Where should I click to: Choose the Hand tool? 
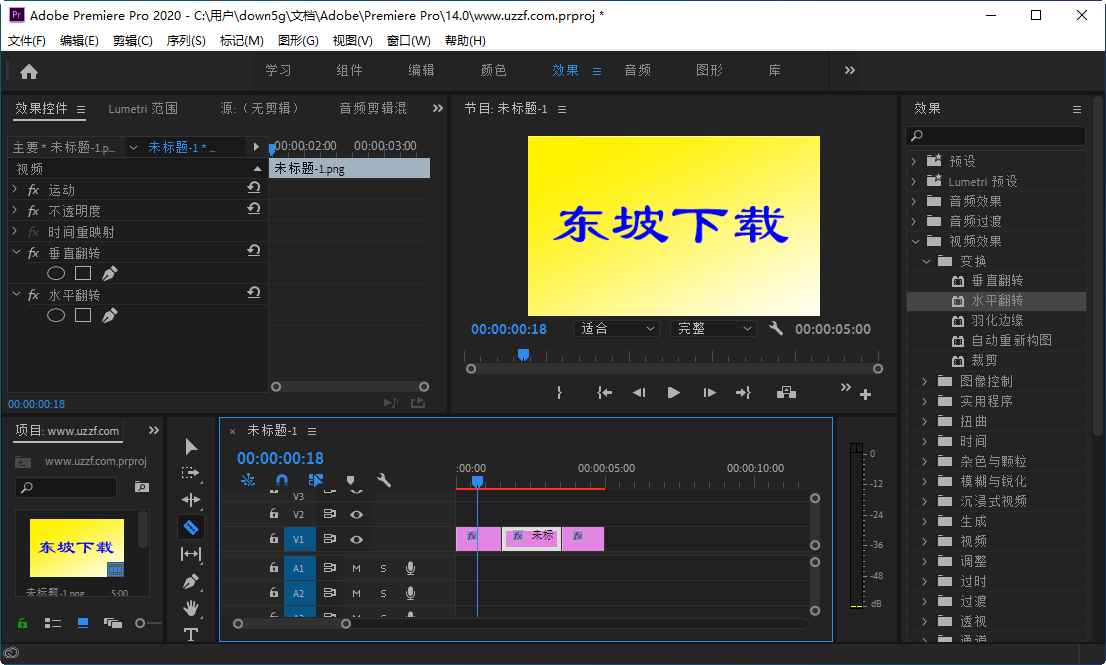tap(191, 607)
